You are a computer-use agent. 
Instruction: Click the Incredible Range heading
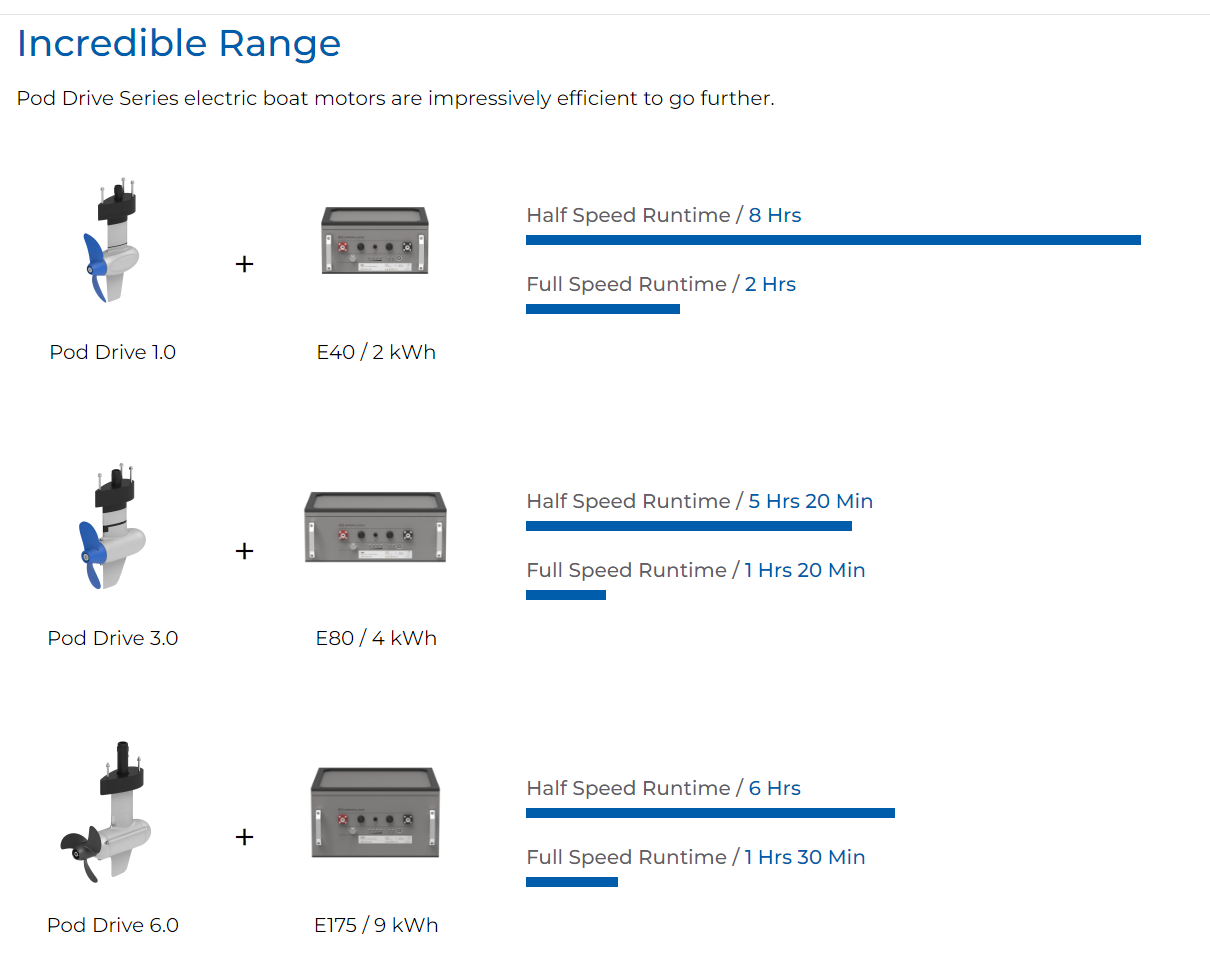coord(179,43)
